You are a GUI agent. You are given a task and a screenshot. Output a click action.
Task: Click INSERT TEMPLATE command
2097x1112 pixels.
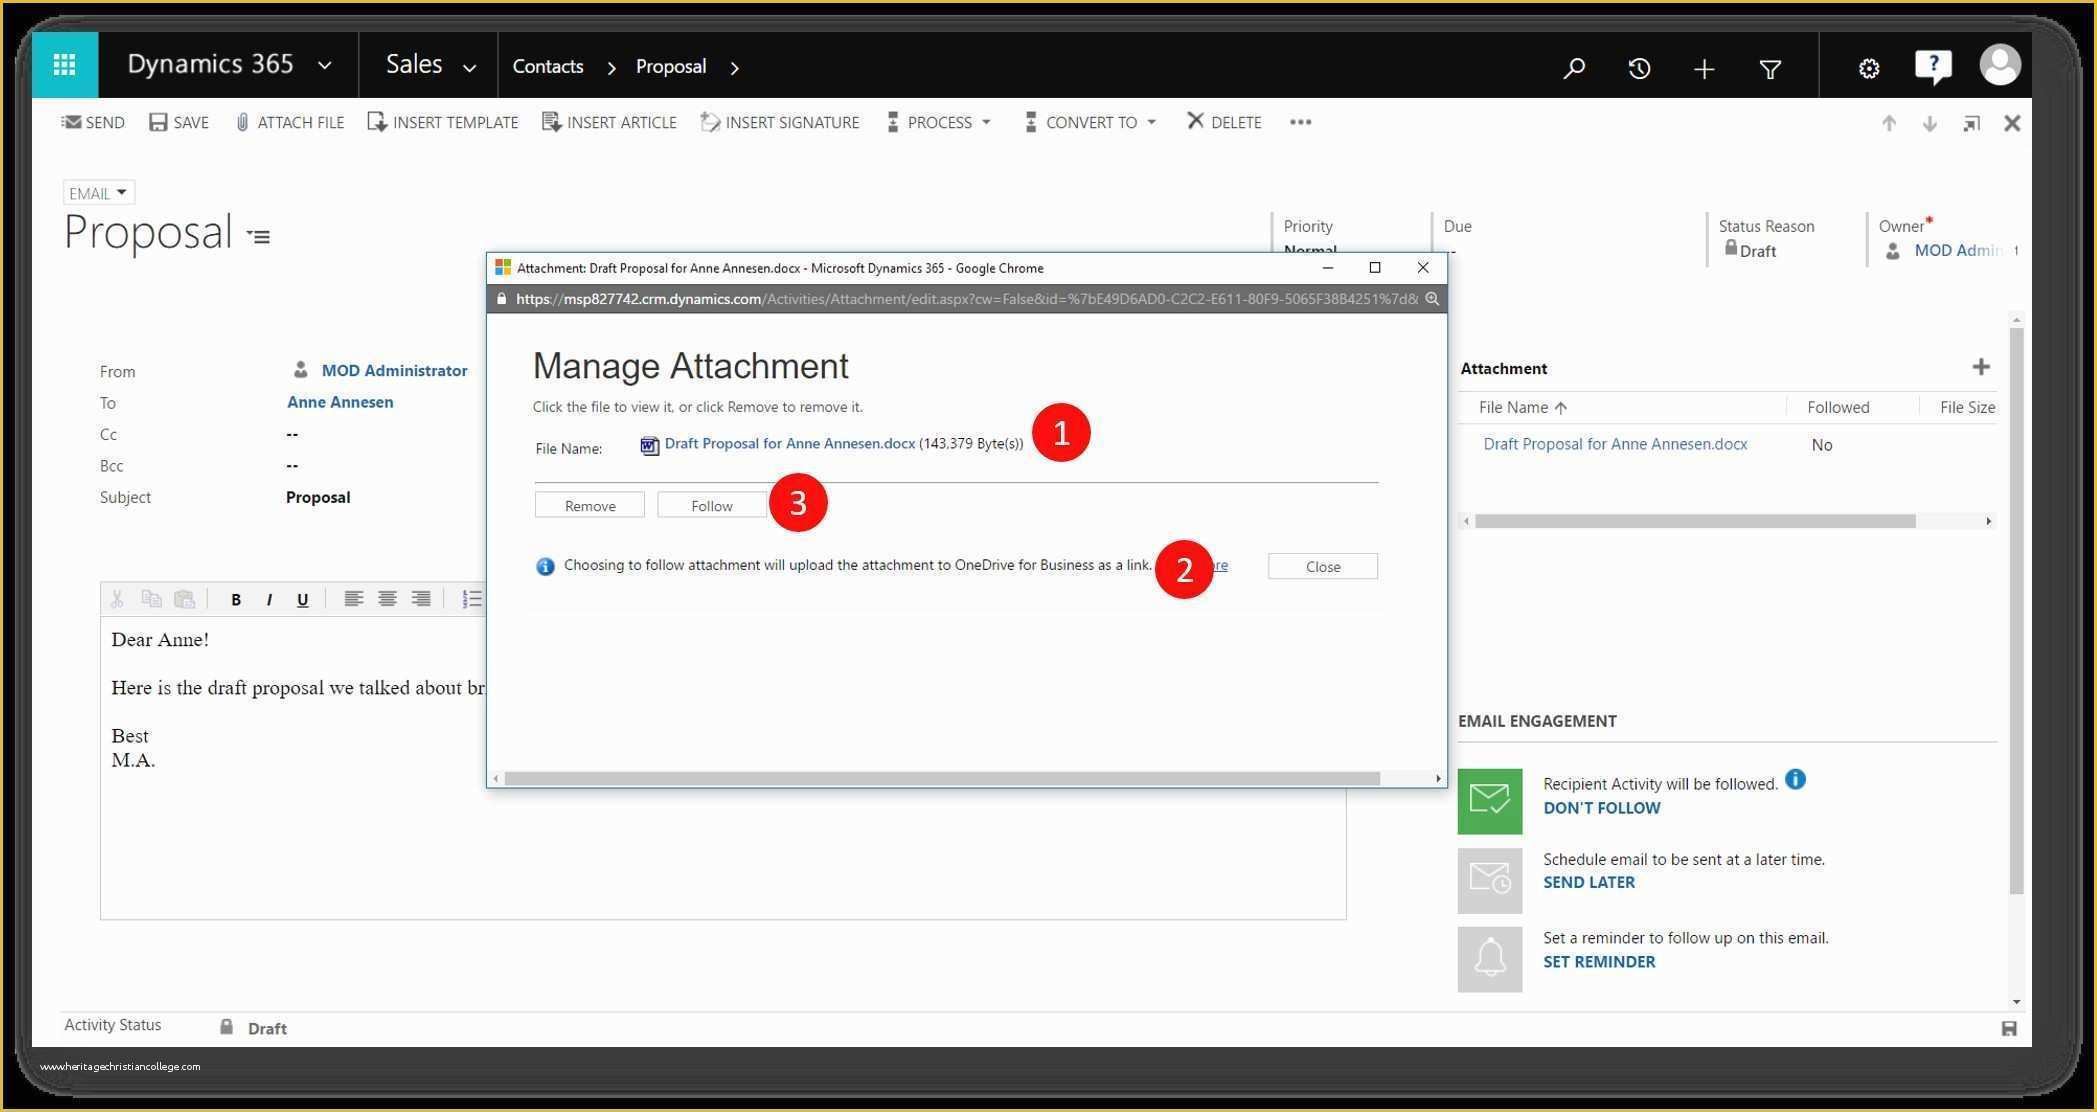point(443,122)
